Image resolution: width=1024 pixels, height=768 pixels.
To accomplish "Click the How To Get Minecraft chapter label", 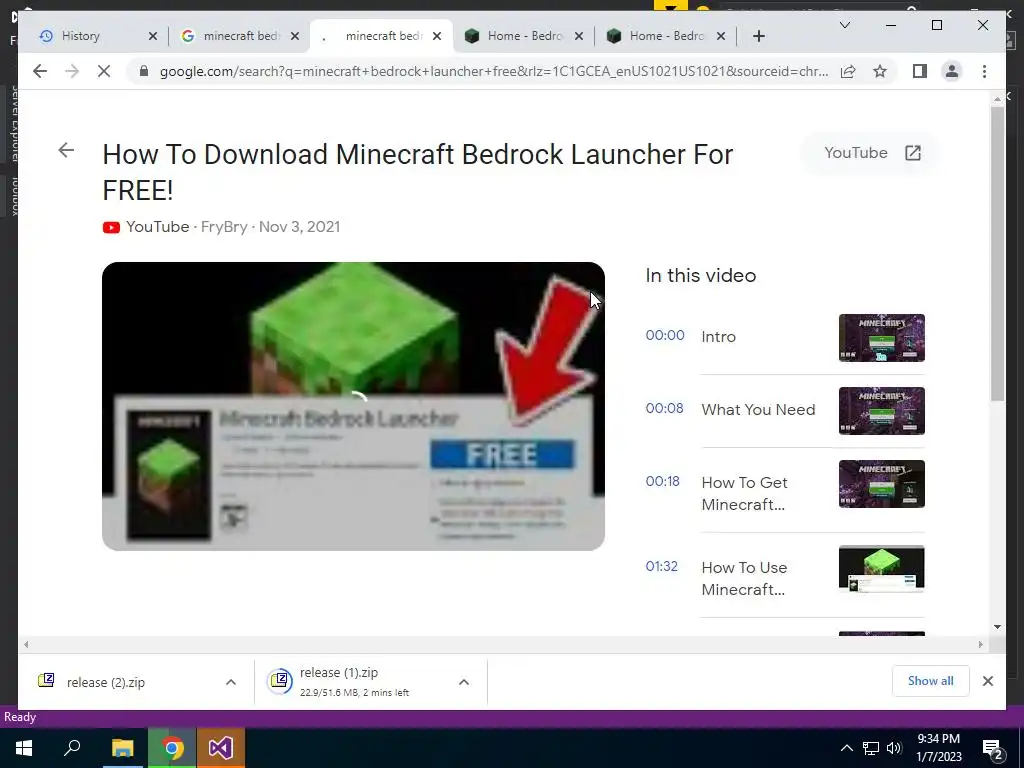I will click(744, 494).
